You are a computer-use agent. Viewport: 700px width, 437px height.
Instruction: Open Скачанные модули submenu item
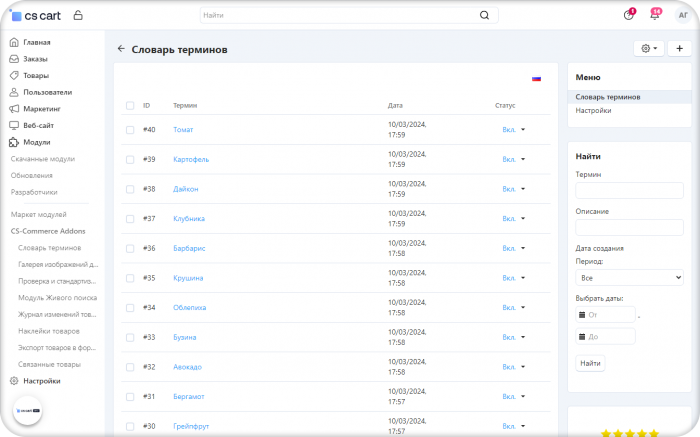[x=43, y=159]
